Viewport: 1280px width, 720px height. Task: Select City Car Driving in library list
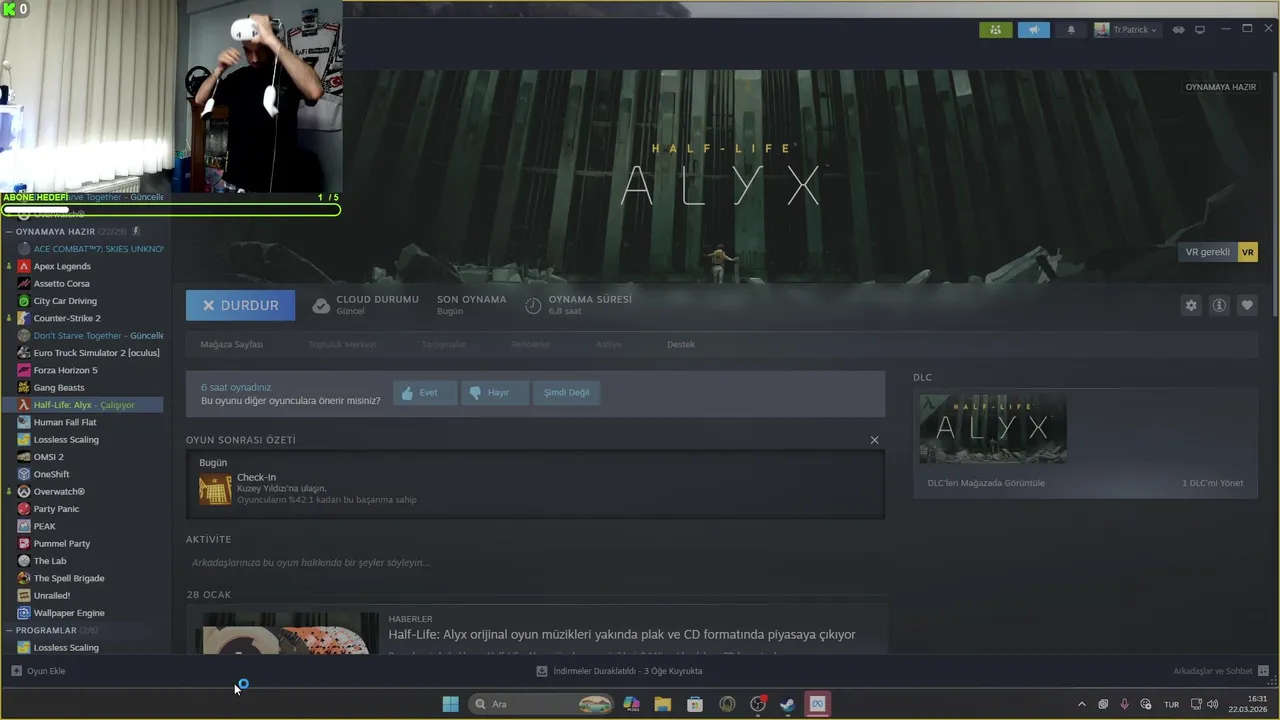(x=65, y=301)
